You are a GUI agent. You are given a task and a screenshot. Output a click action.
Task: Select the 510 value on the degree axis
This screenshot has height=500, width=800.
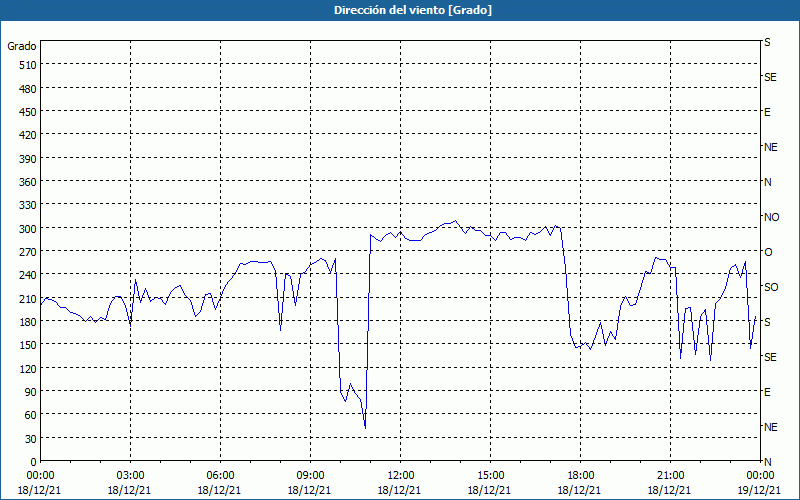[28, 65]
